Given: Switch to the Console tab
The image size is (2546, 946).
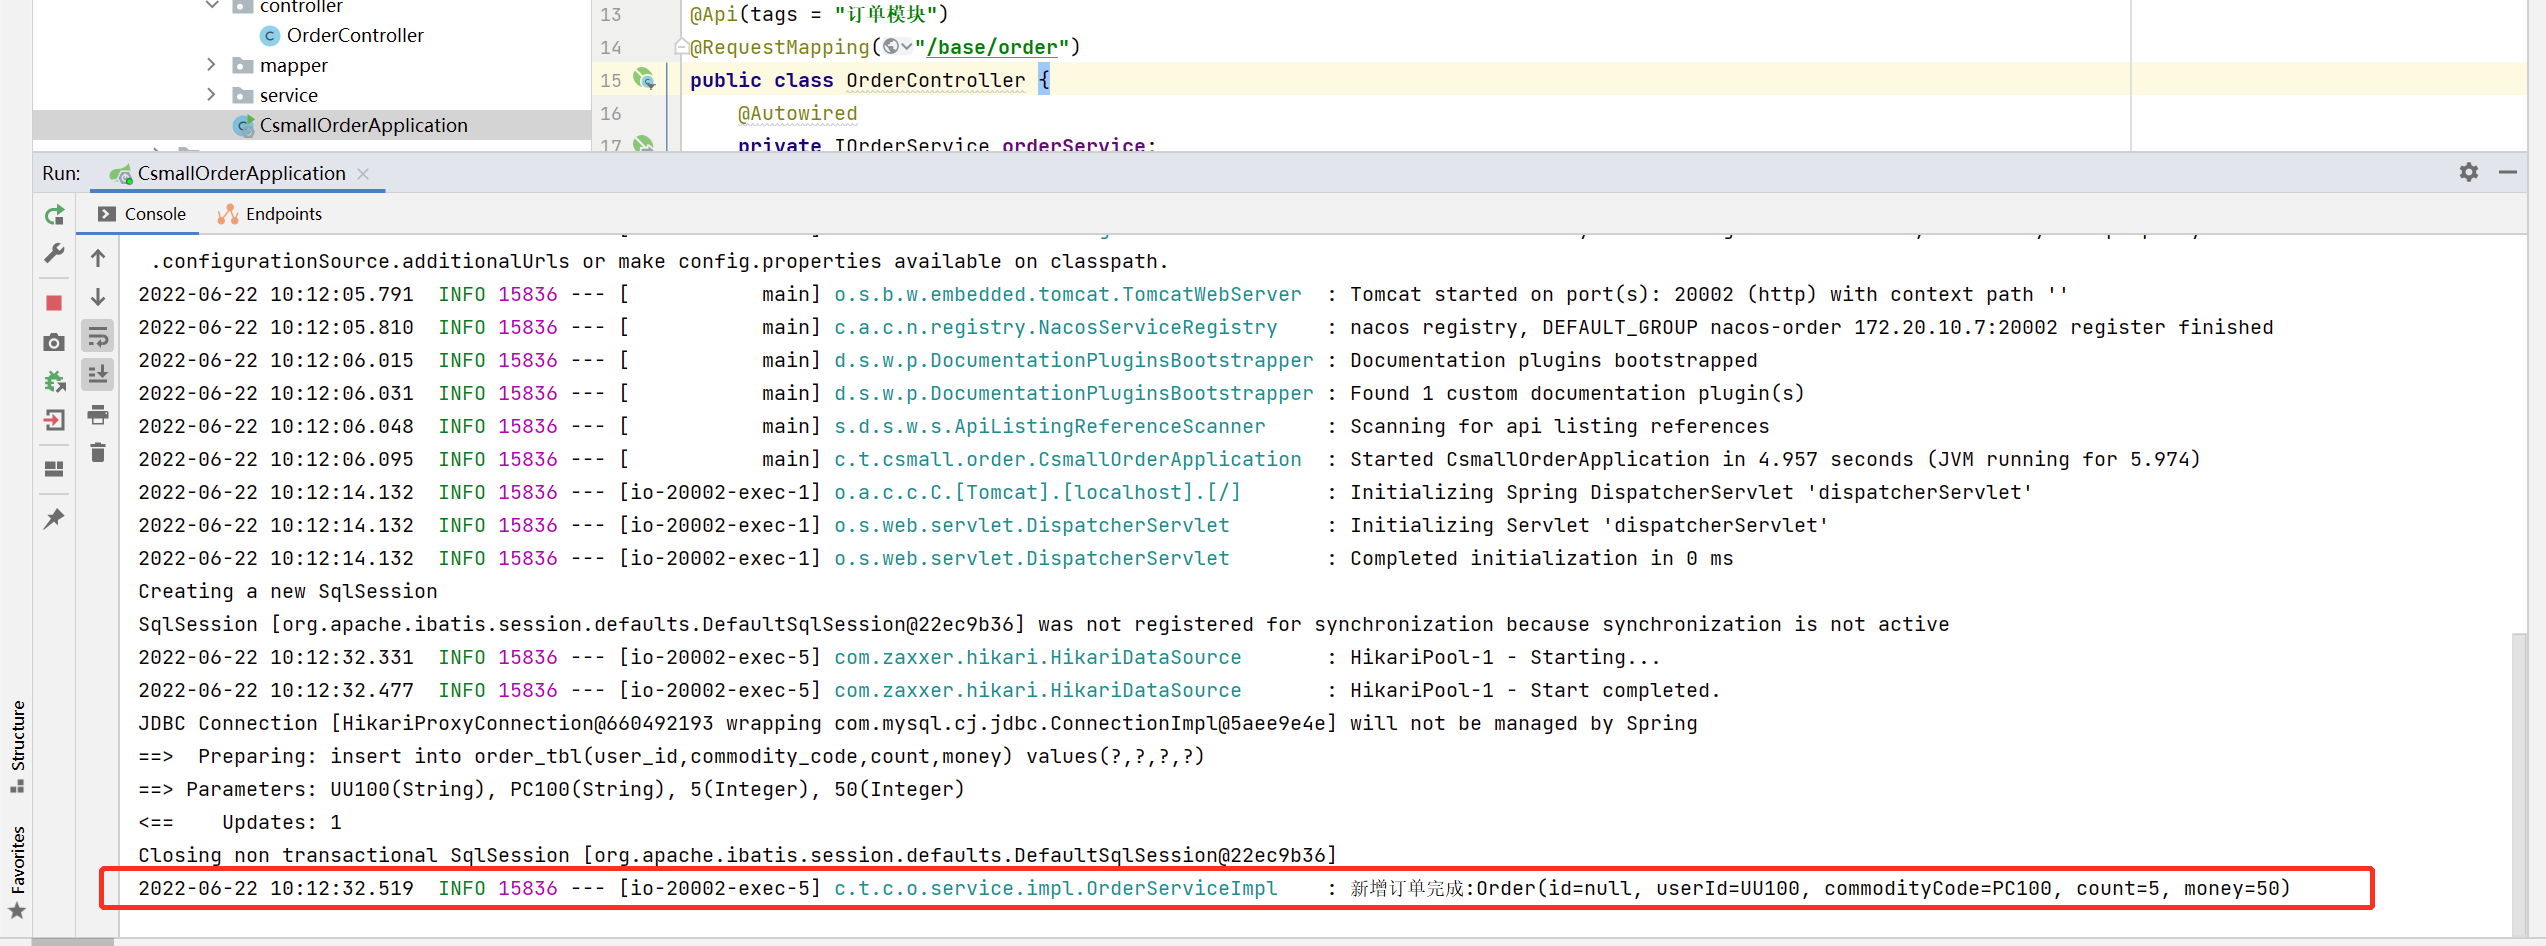Looking at the screenshot, I should 142,214.
